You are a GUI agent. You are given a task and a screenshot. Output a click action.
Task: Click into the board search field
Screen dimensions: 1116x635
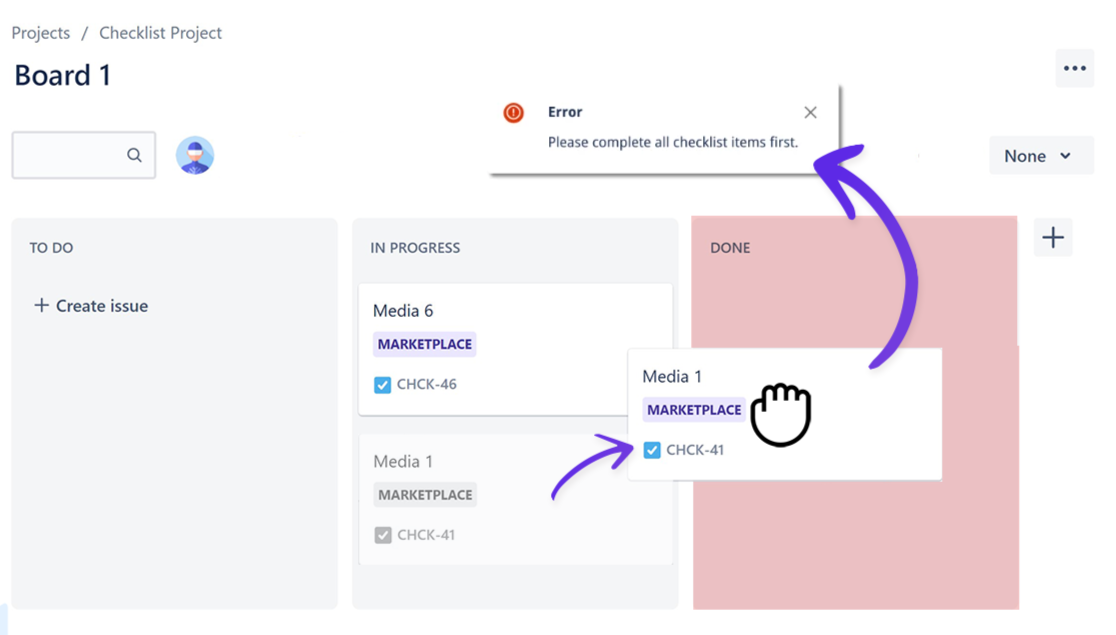click(x=70, y=155)
